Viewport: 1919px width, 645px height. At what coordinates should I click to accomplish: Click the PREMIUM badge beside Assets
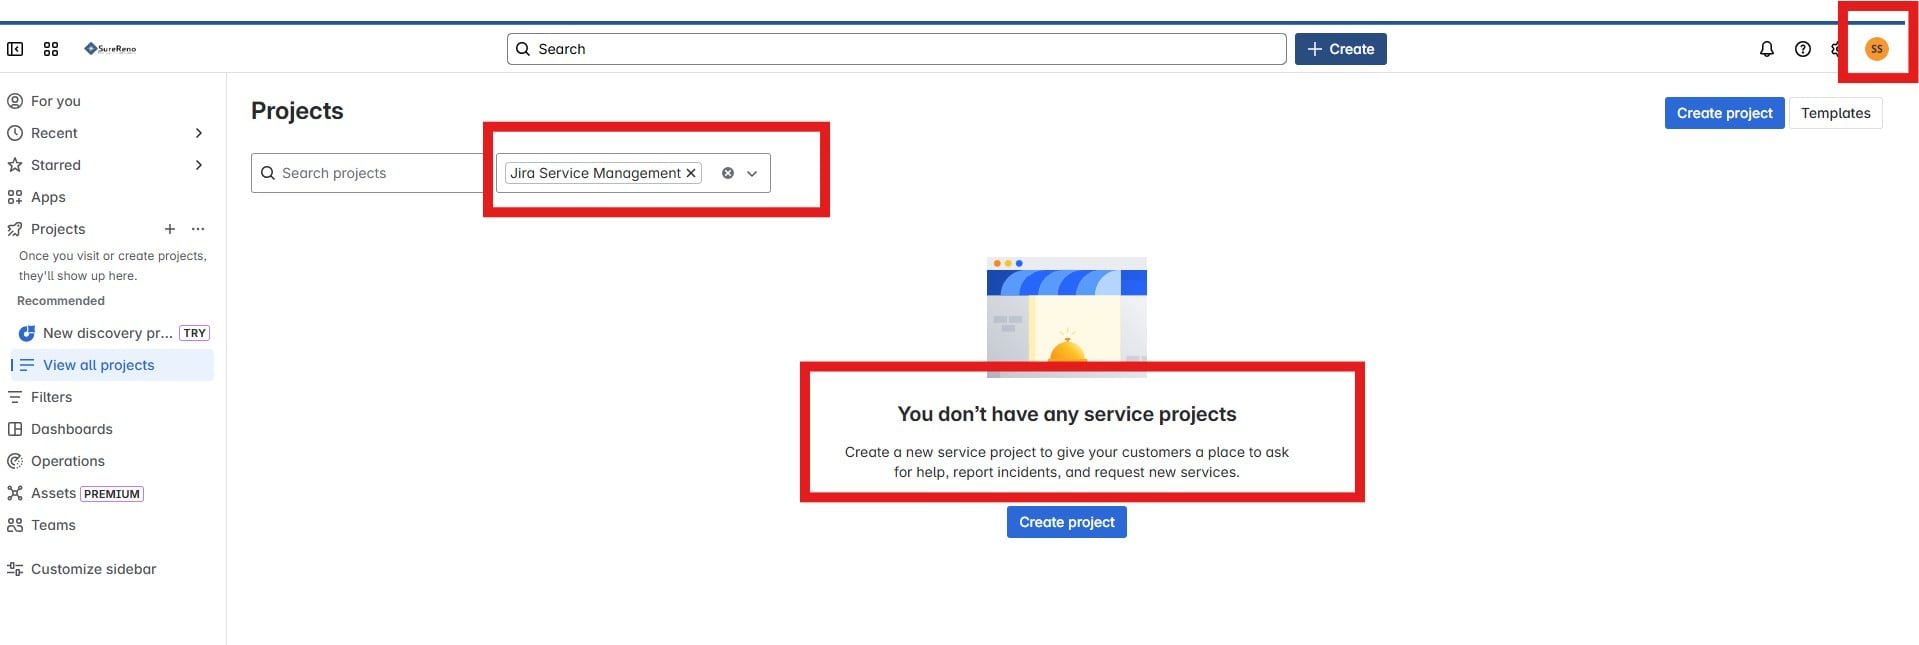pos(112,494)
